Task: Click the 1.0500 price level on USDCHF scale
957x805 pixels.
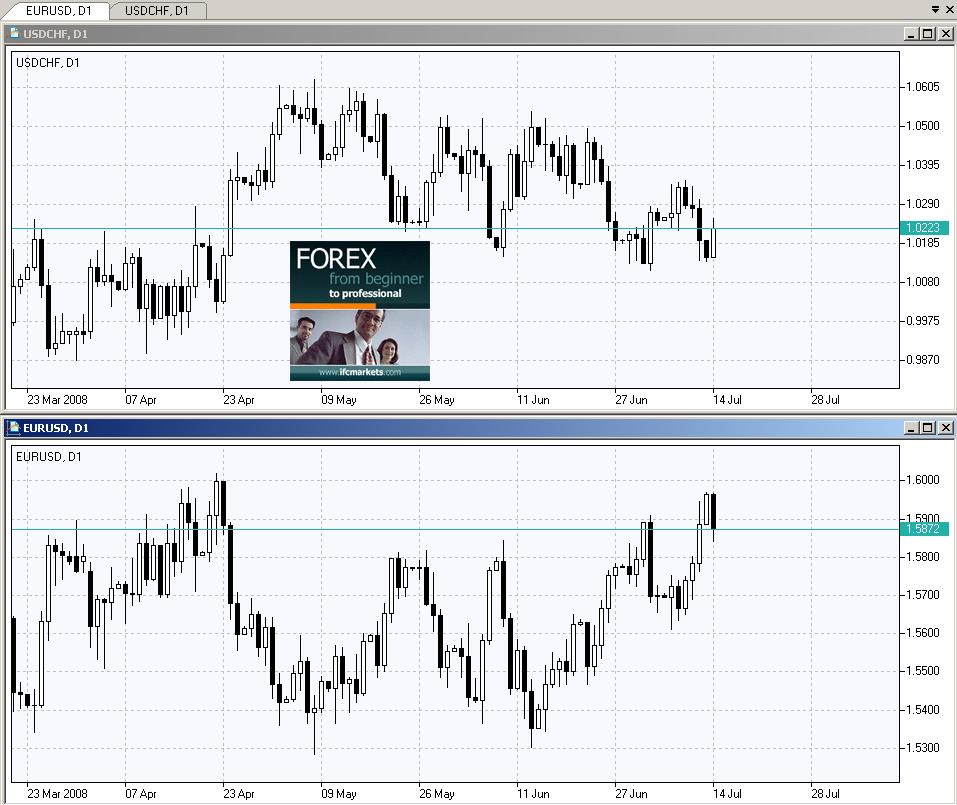Action: click(923, 126)
